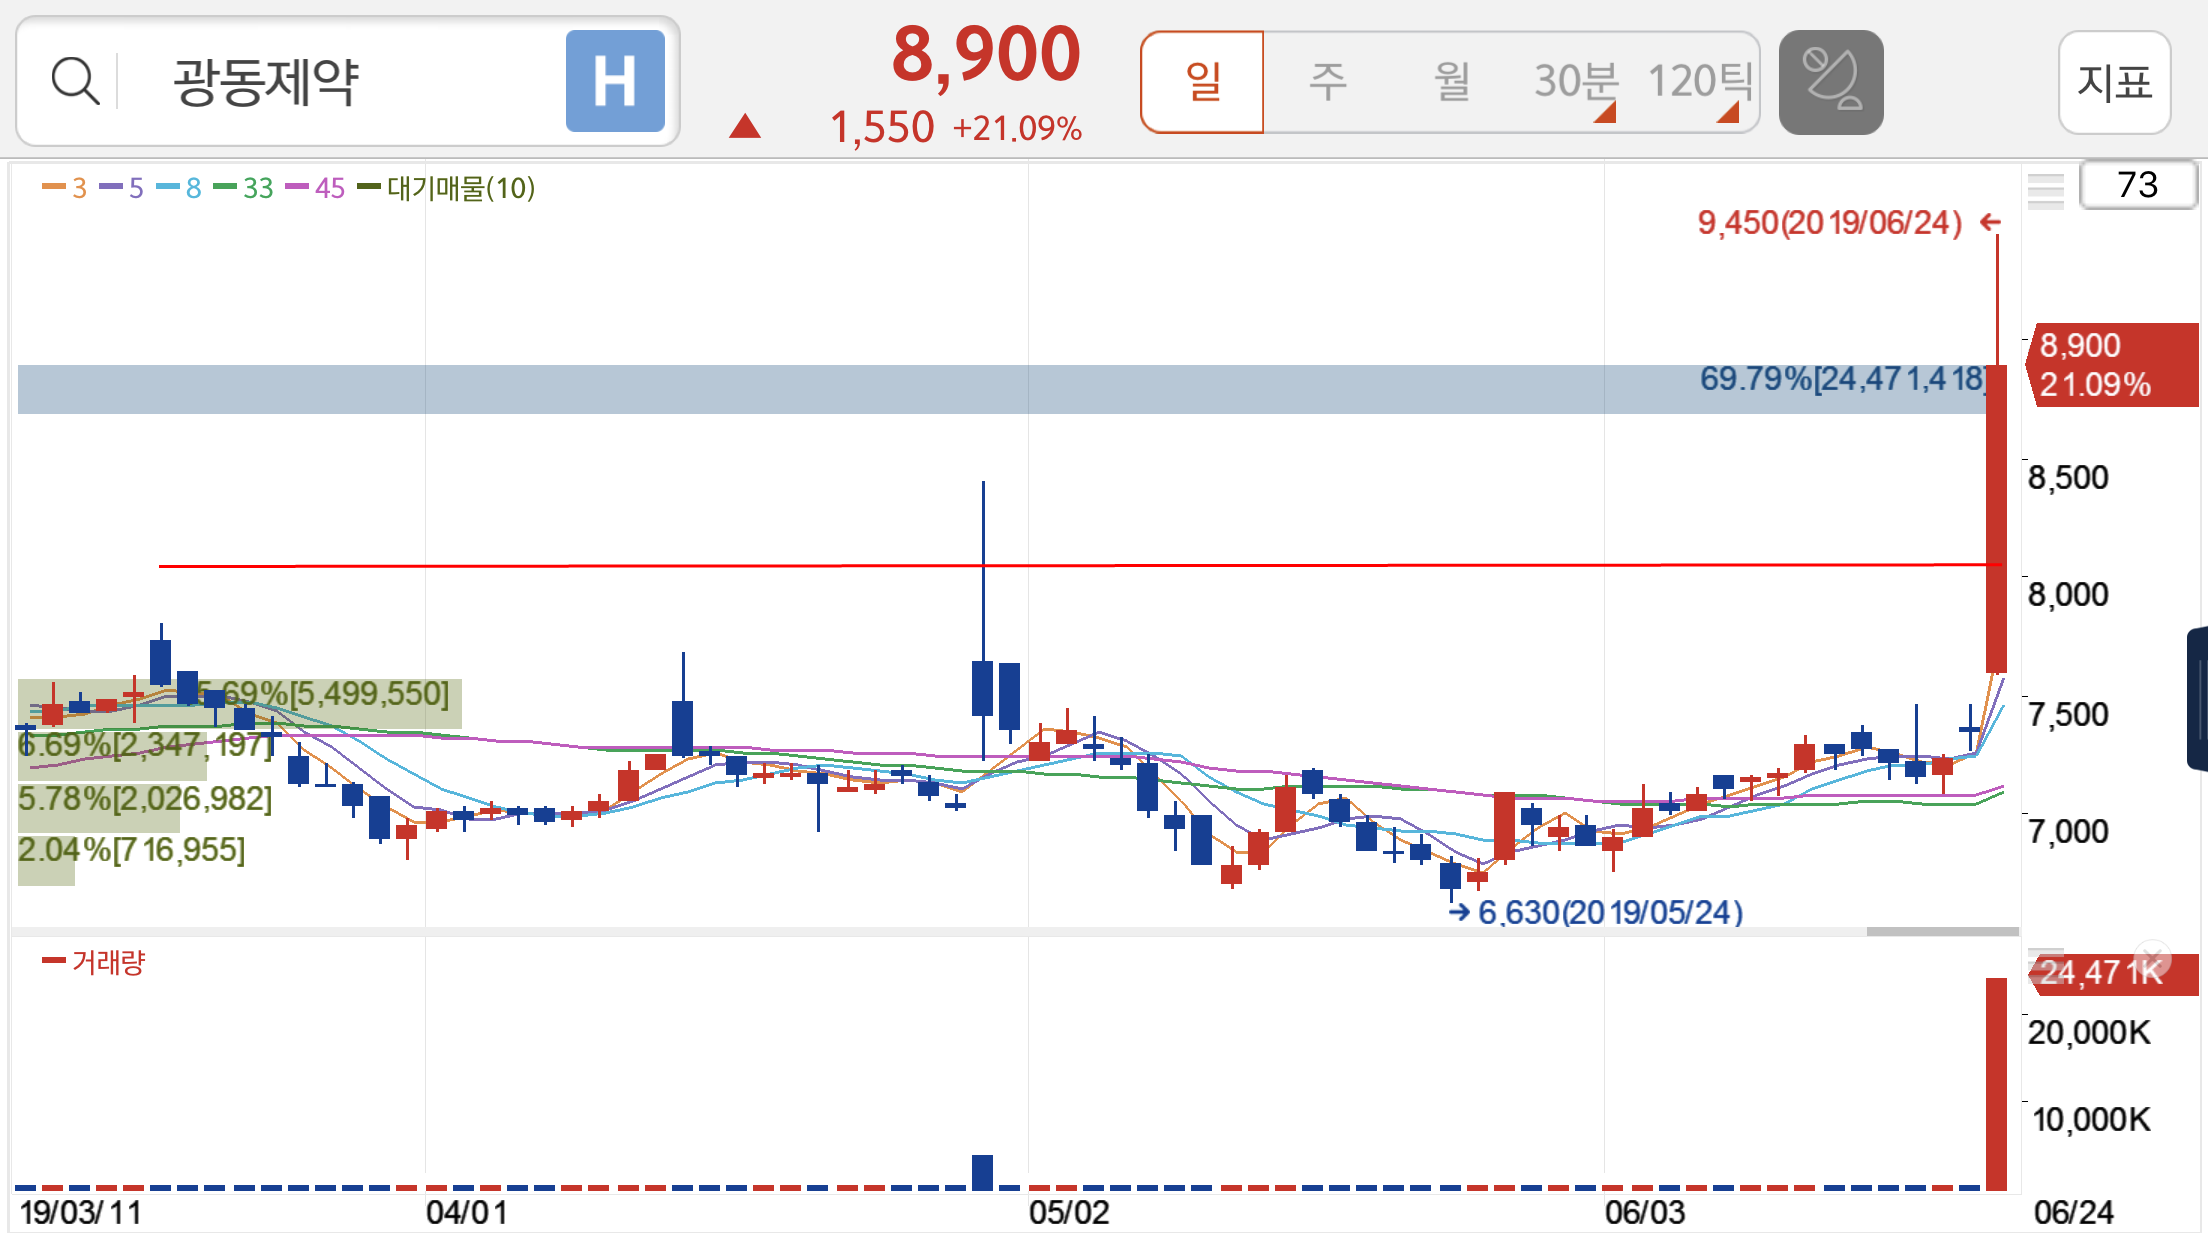
Task: Expand the 30분 minute interval dropdown
Action: click(x=1576, y=82)
